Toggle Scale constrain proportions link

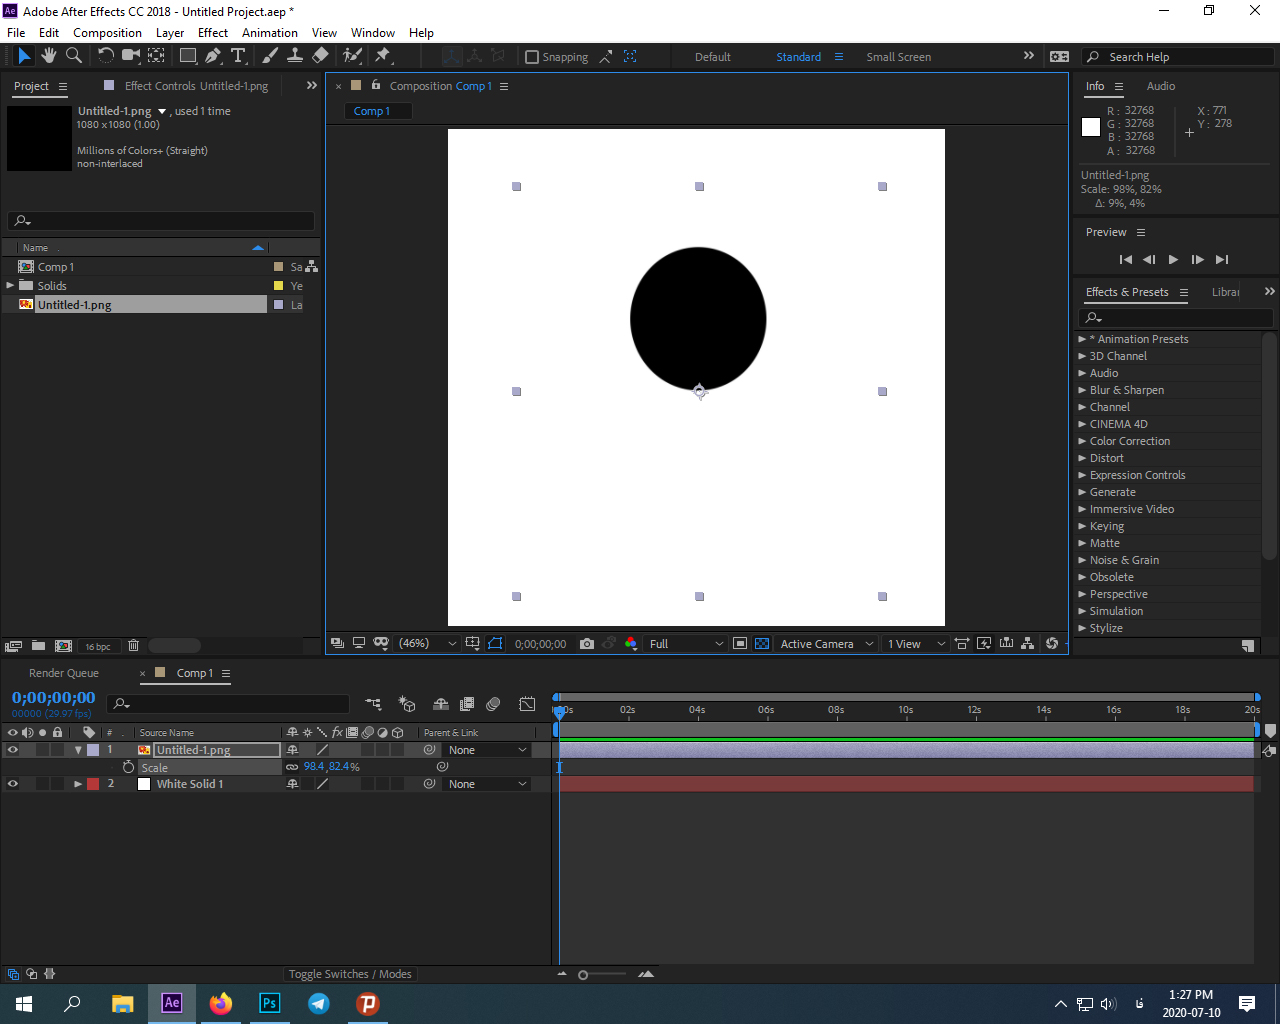coord(292,767)
